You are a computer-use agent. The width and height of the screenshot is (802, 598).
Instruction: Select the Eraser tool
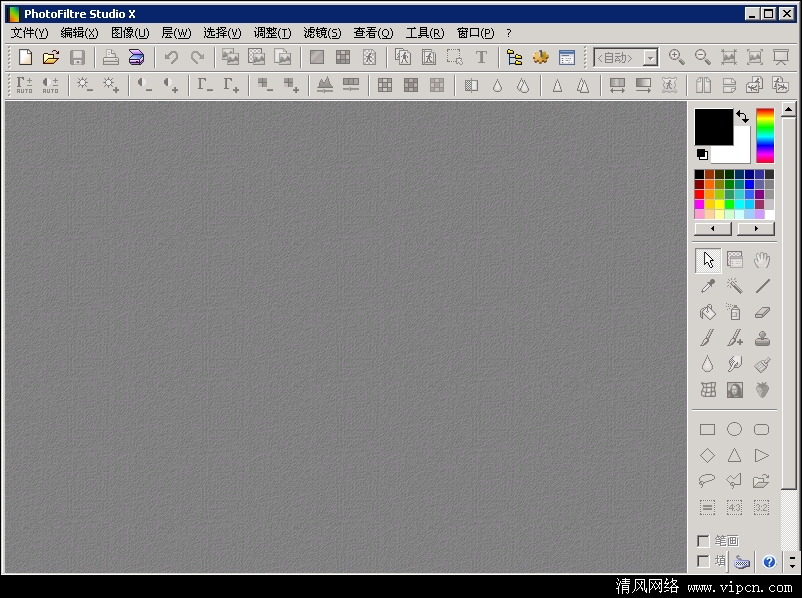762,312
